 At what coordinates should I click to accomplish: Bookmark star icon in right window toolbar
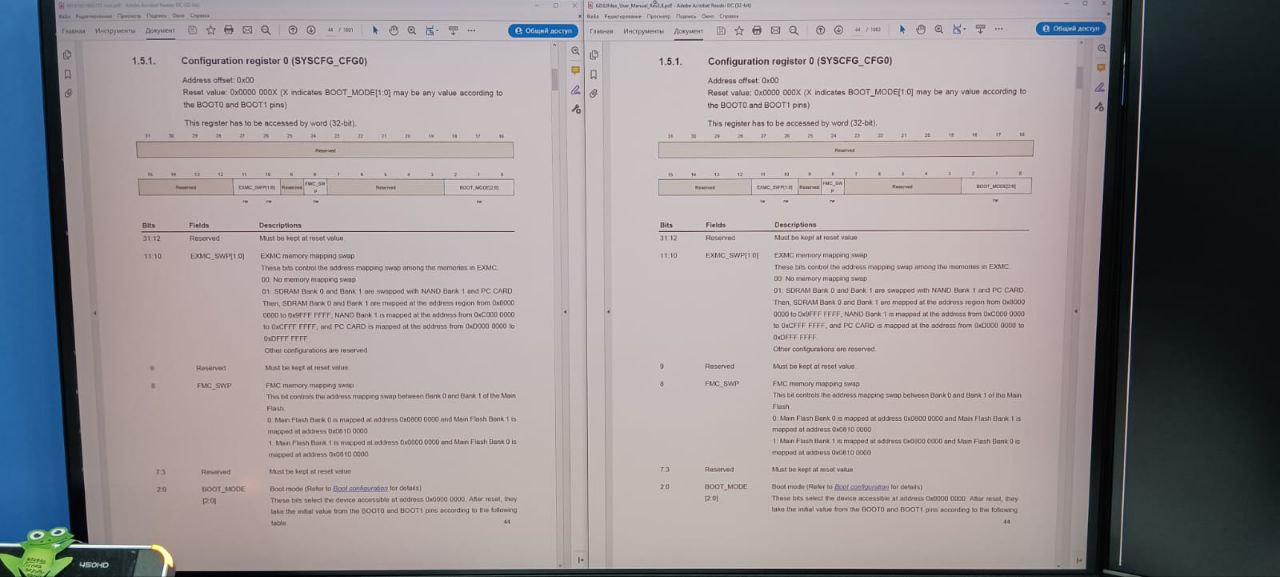tap(739, 30)
